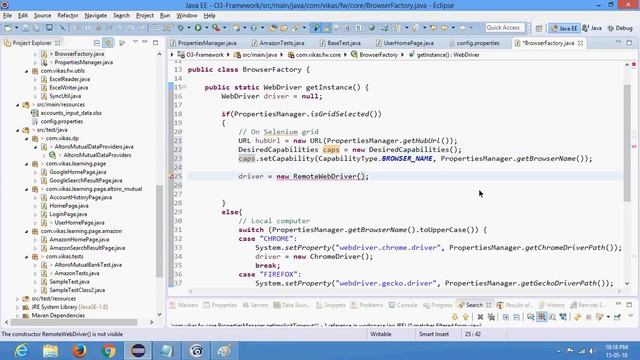Expand JRE System Library node
This screenshot has height=360, width=640.
(x=18, y=307)
